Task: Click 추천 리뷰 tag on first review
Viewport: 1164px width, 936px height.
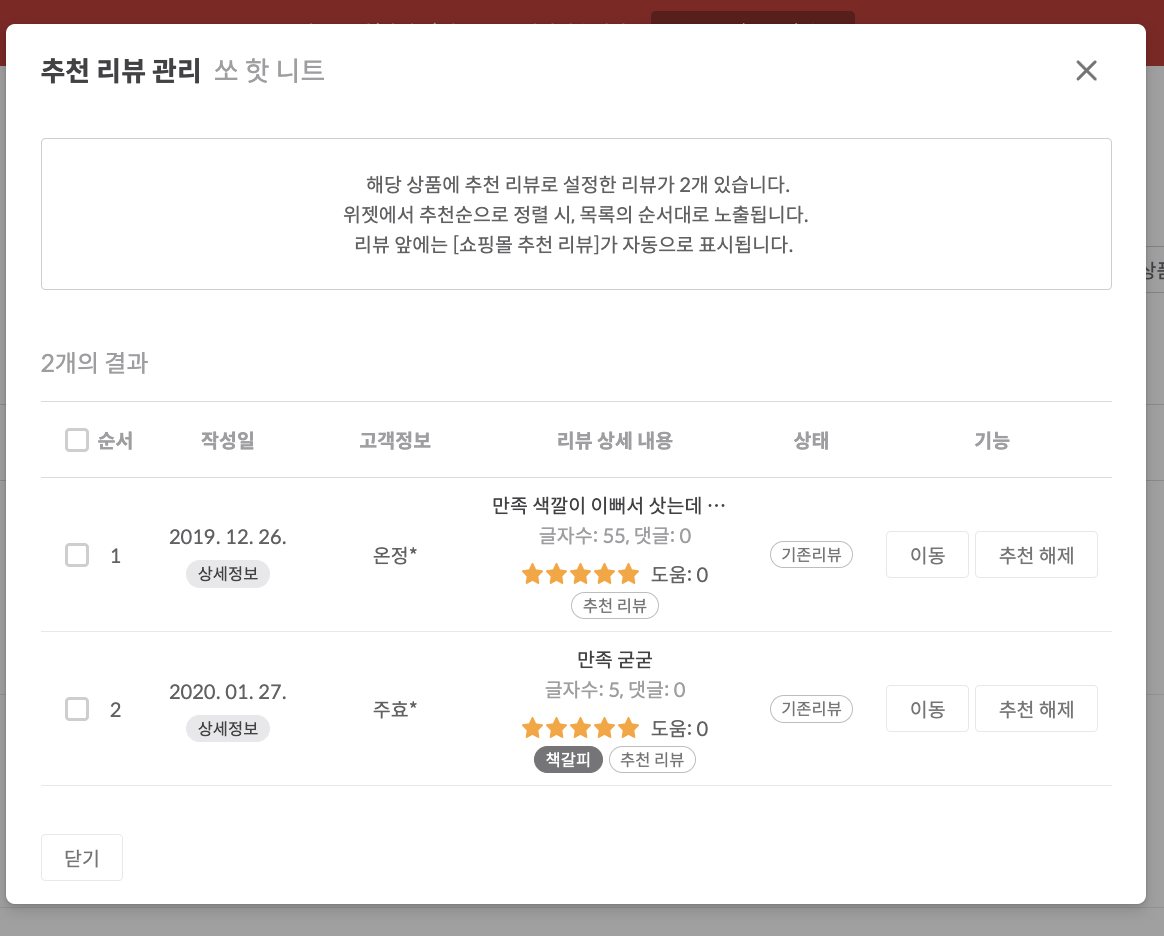Action: tap(615, 606)
